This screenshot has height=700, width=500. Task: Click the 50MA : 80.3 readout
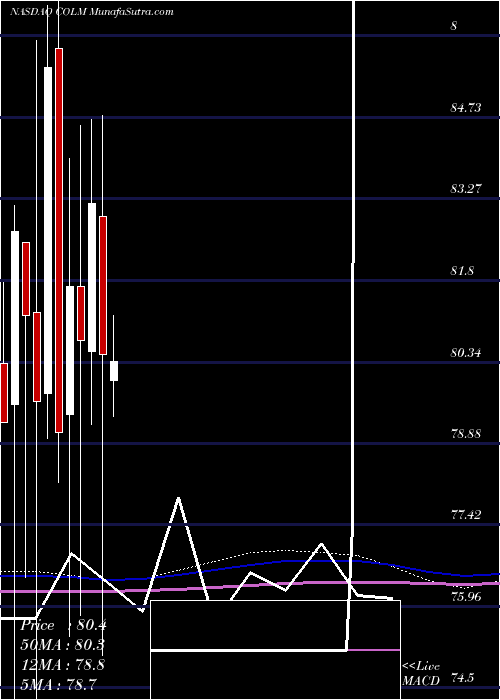tap(64, 645)
